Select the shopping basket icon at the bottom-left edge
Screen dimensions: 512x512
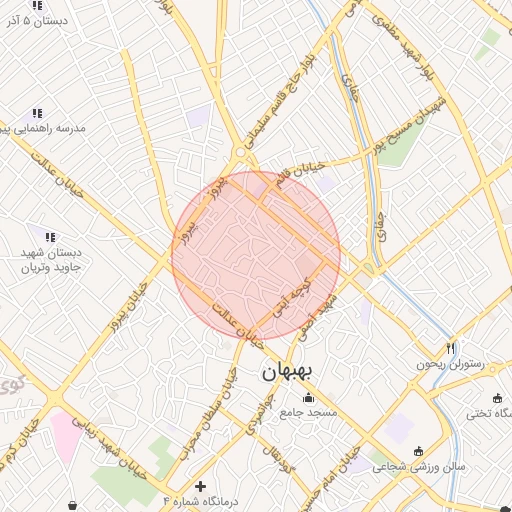[x=73, y=506]
